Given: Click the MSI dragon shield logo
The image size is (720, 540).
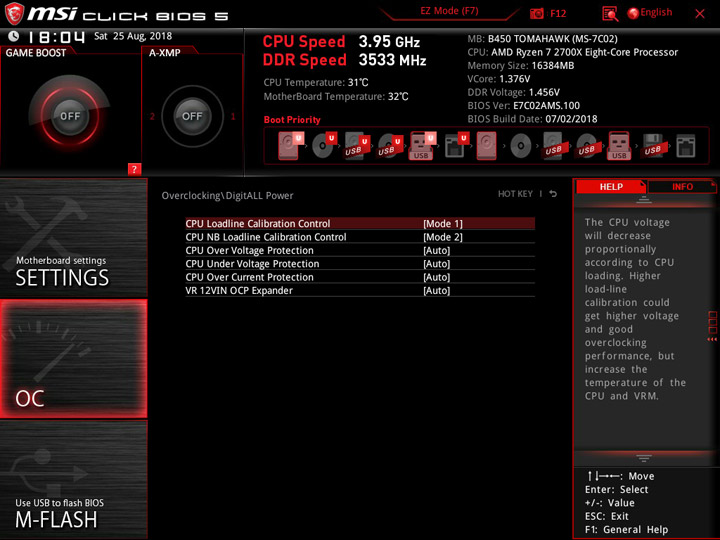Looking at the screenshot, I should click(x=14, y=14).
